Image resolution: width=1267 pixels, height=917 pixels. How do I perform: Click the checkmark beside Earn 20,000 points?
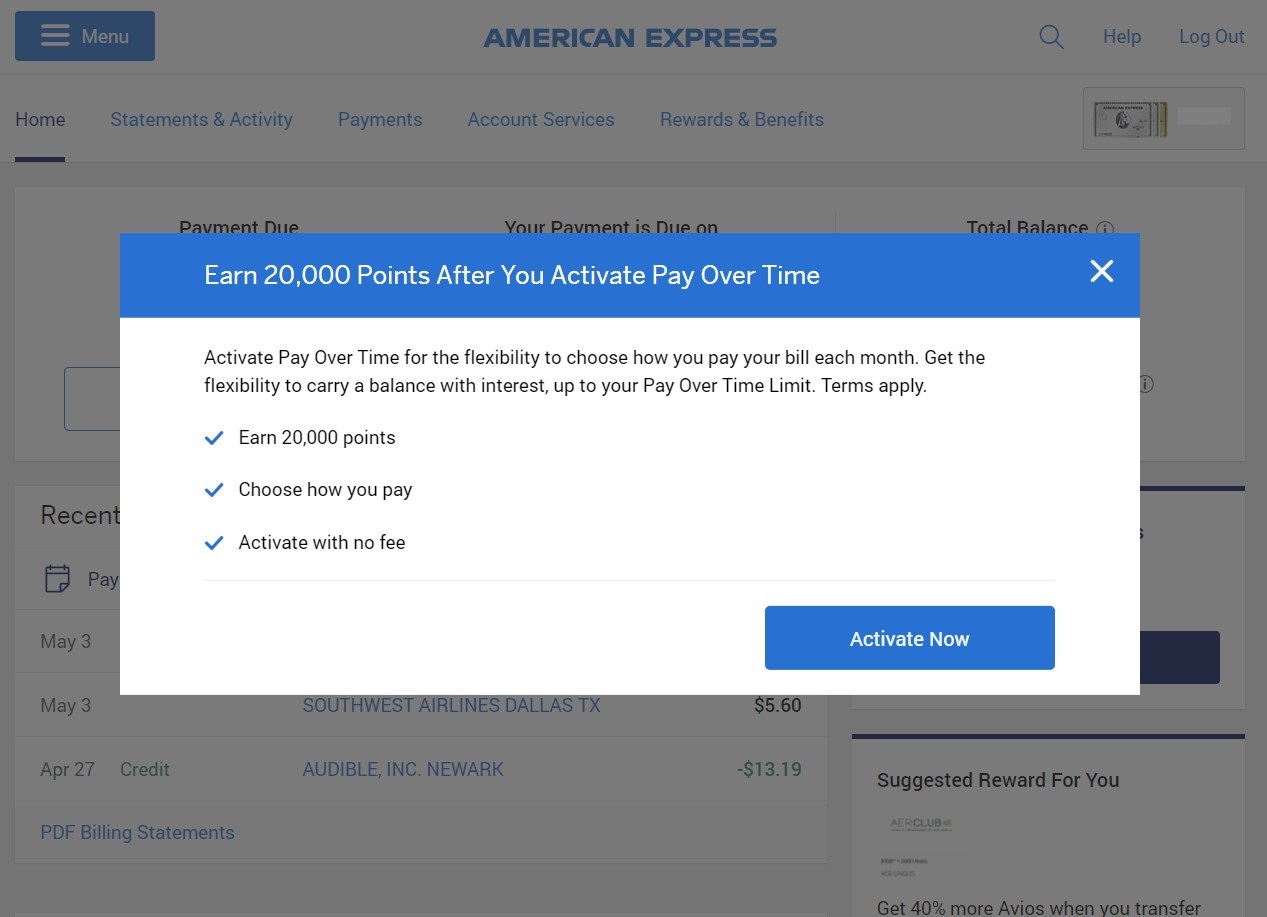point(213,437)
